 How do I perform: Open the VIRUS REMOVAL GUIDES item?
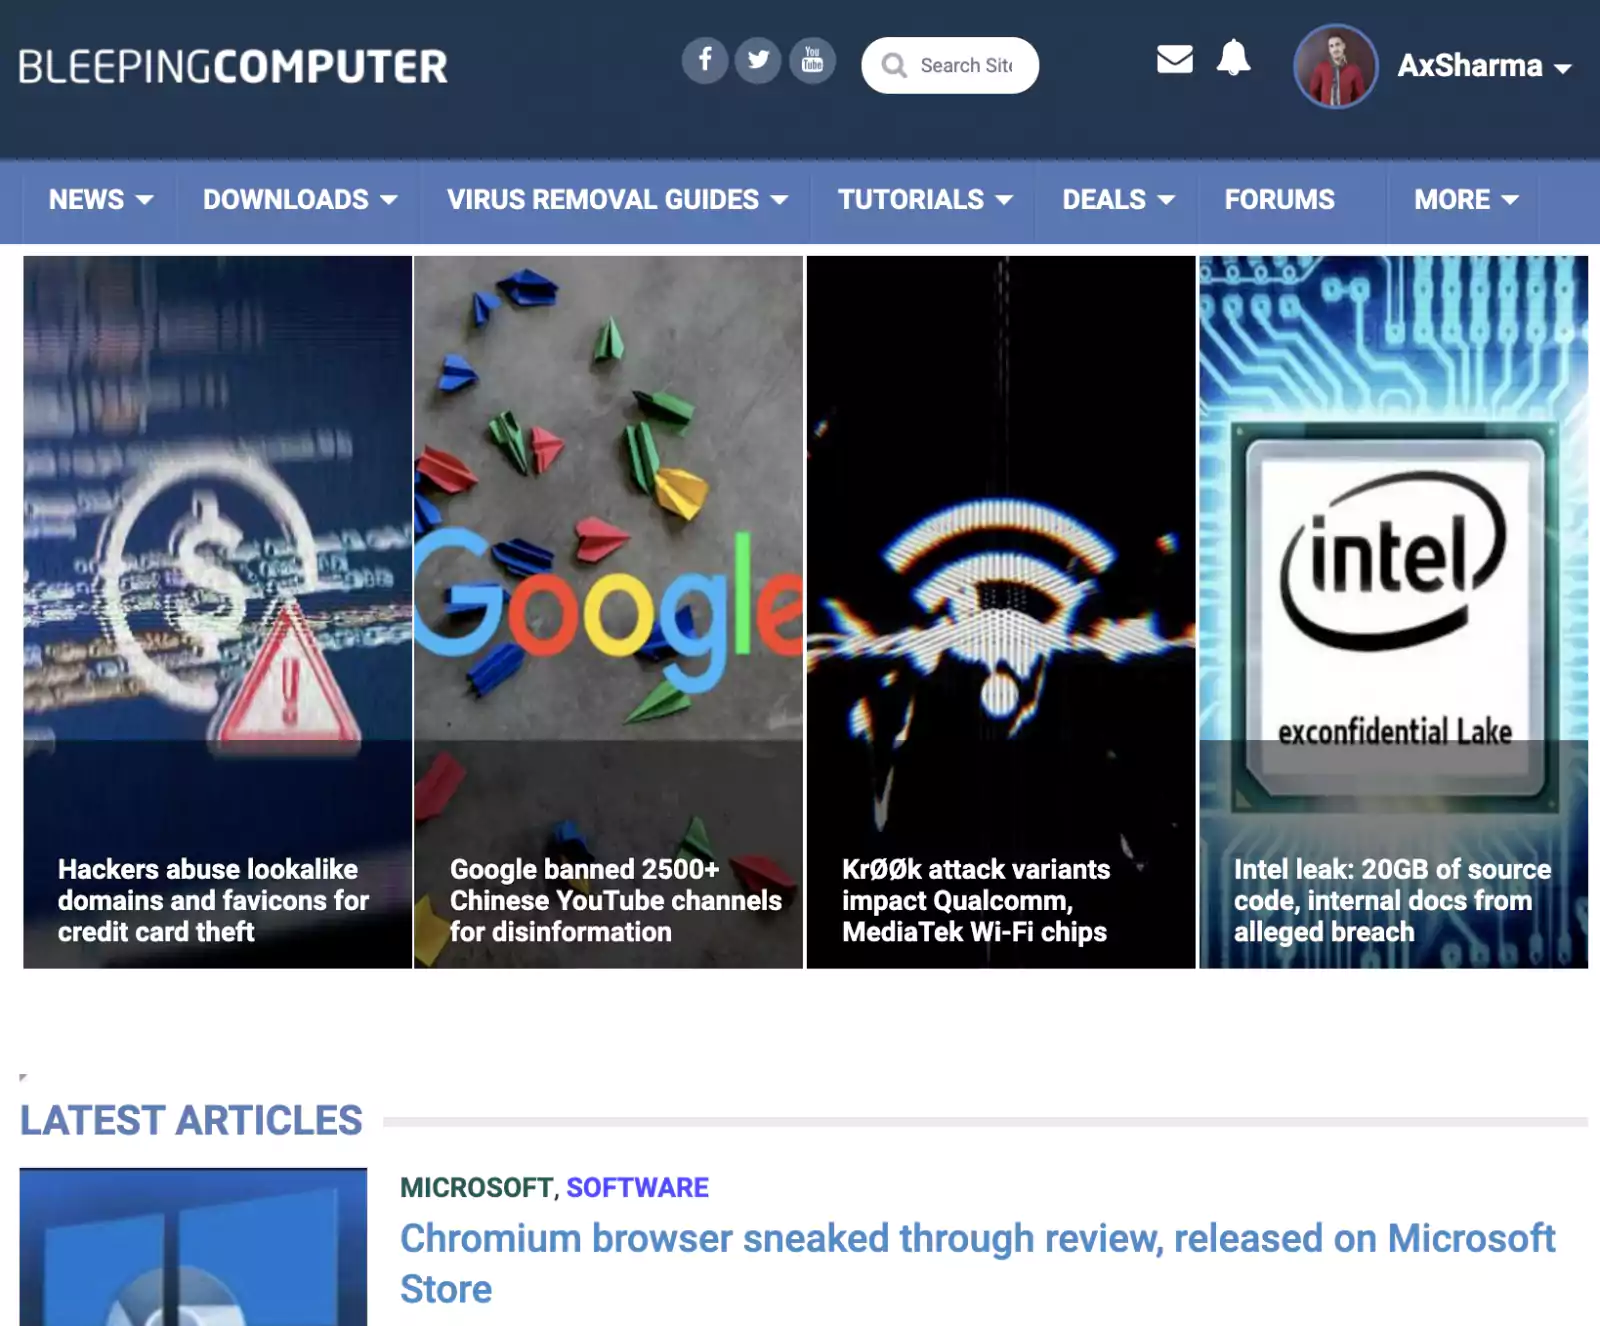603,200
